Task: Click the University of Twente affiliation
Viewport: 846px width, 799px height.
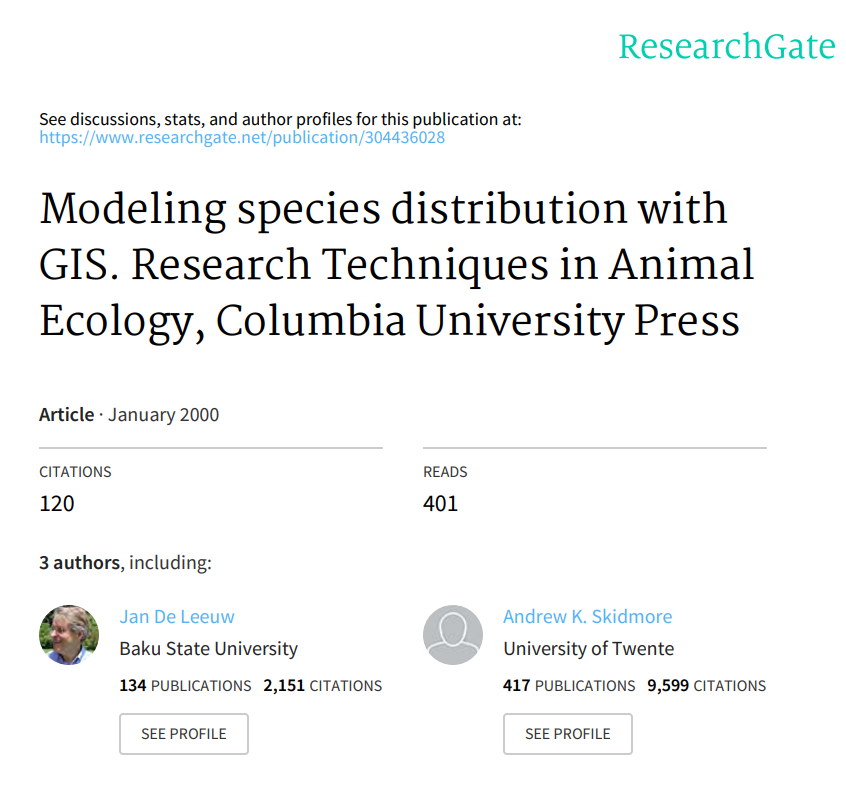Action: 588,649
